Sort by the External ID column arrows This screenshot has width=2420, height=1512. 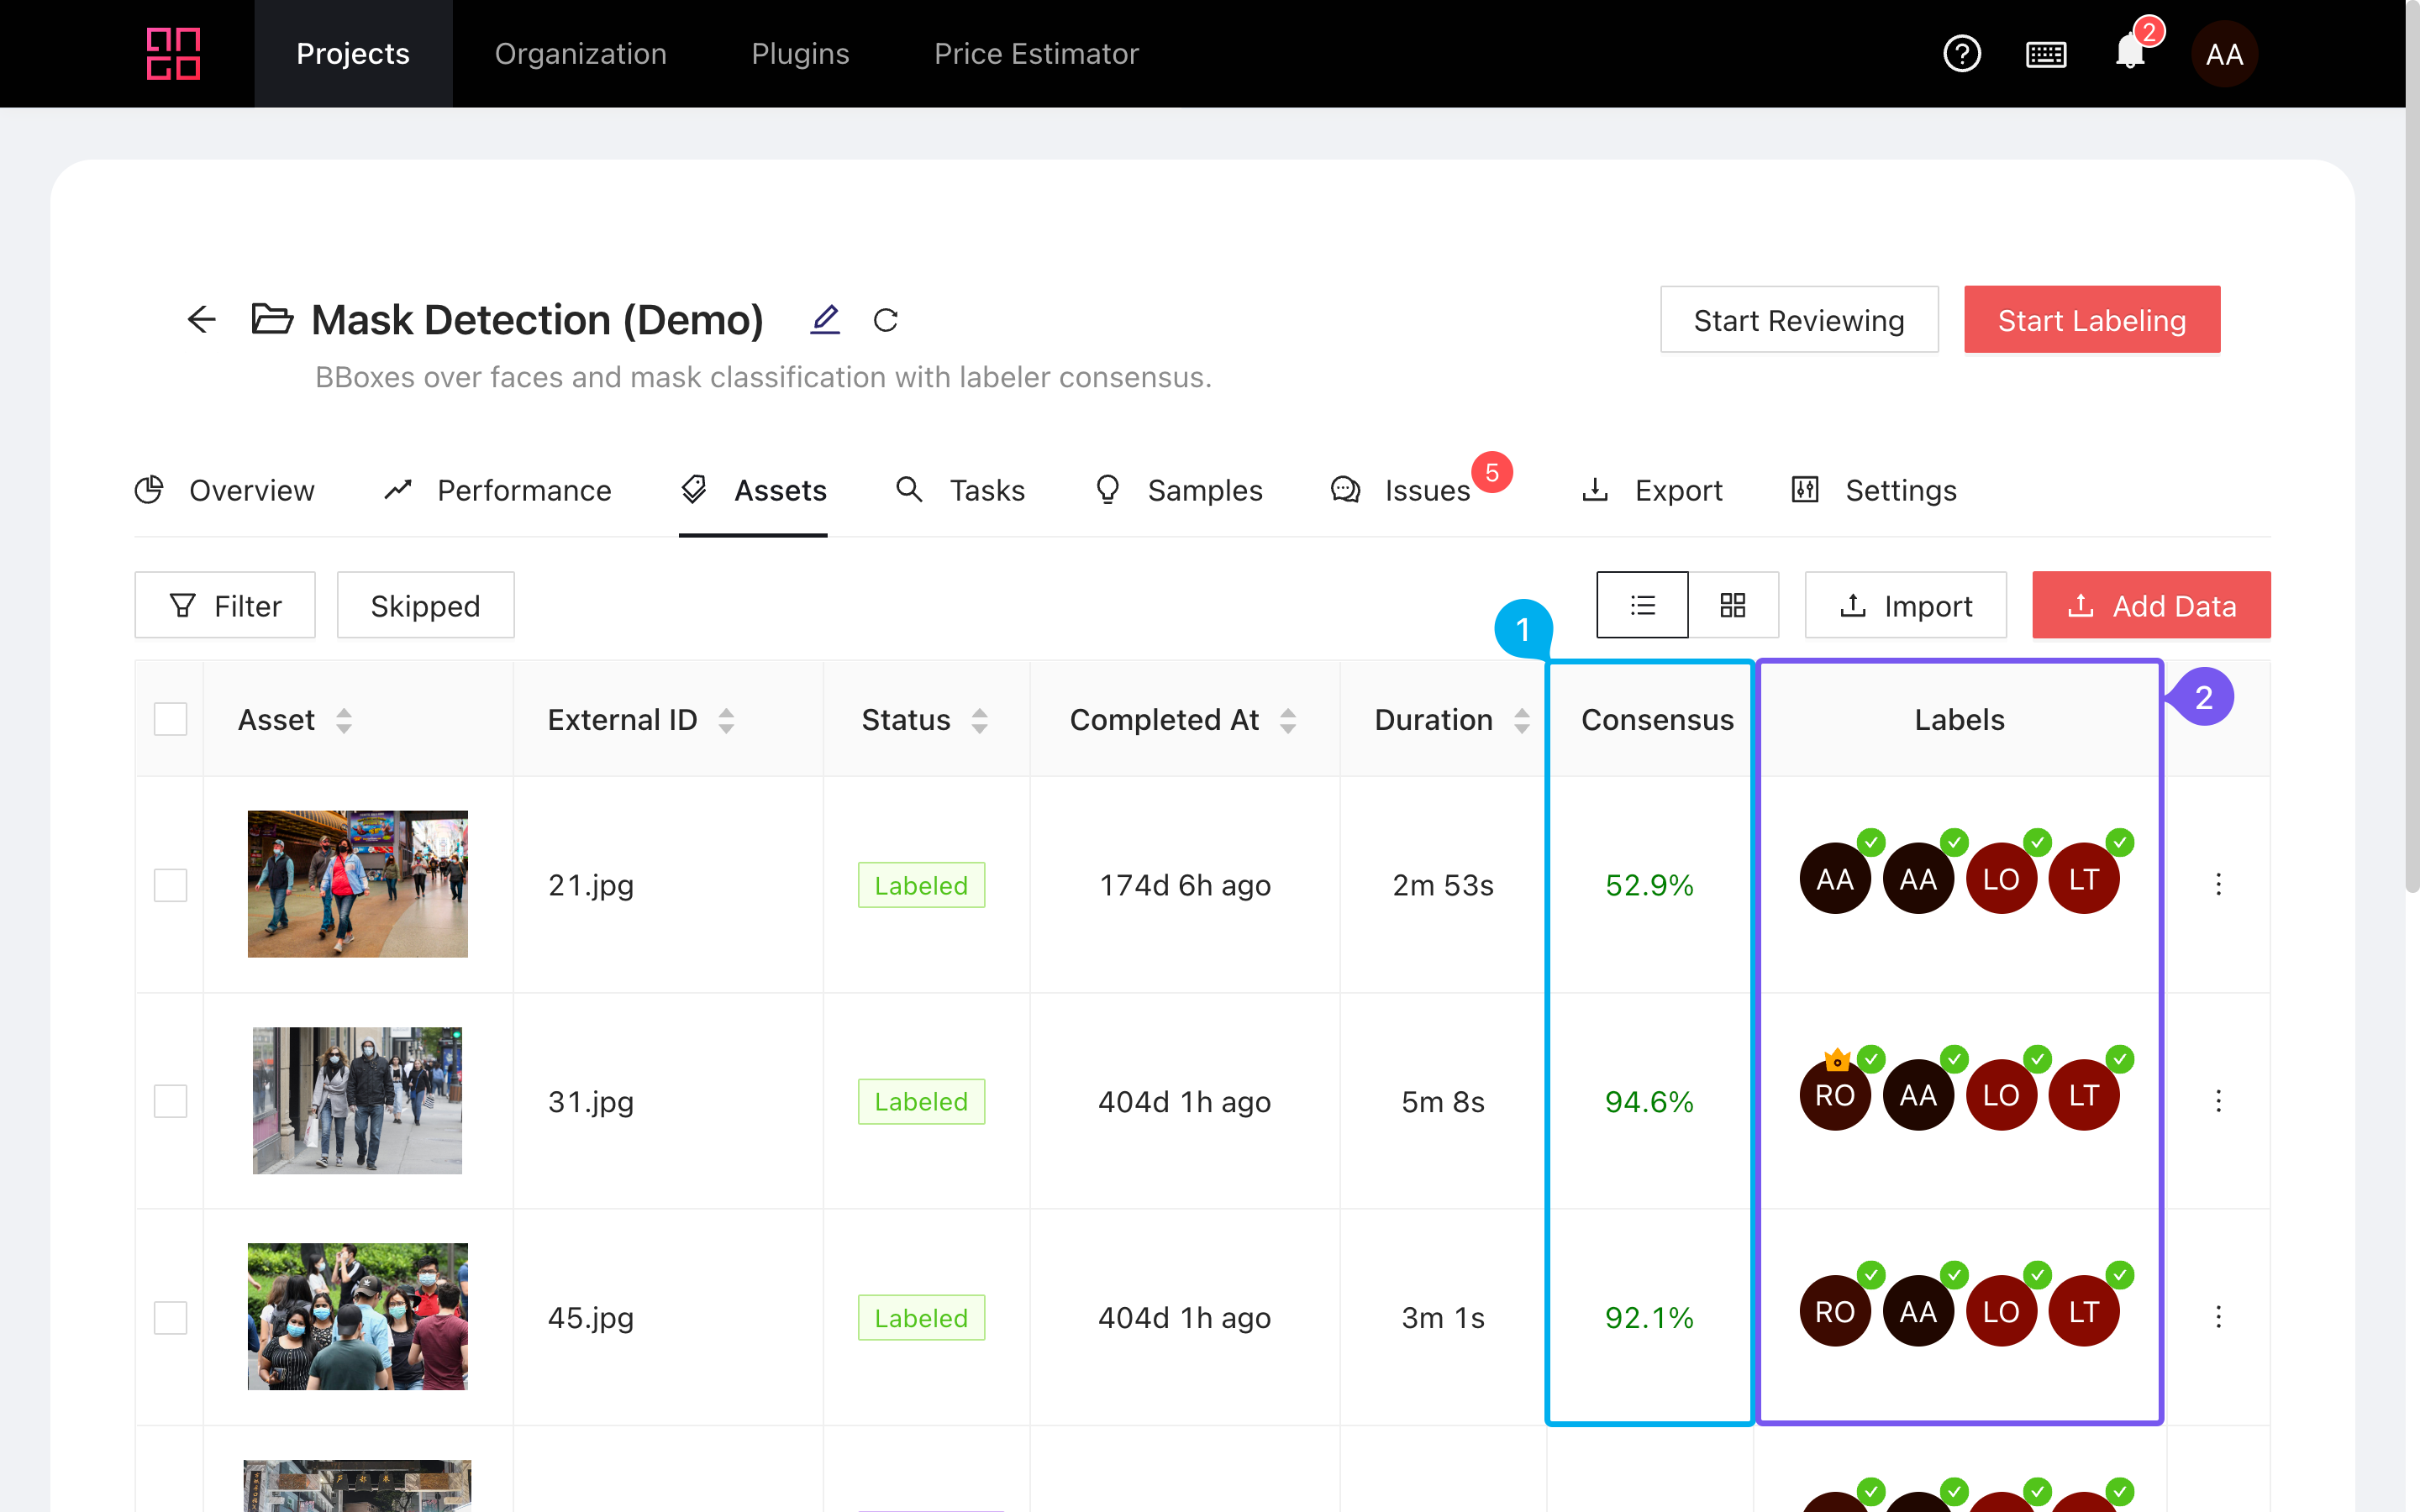[x=727, y=720]
